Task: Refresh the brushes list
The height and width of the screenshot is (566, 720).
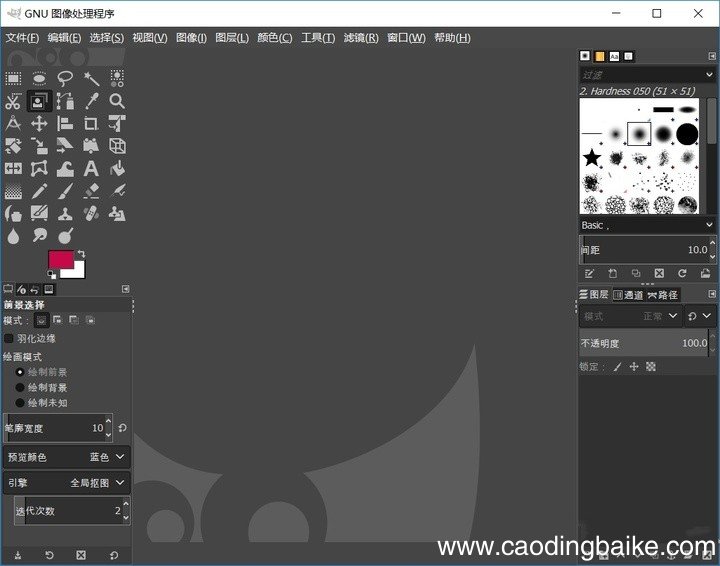Action: pos(682,274)
